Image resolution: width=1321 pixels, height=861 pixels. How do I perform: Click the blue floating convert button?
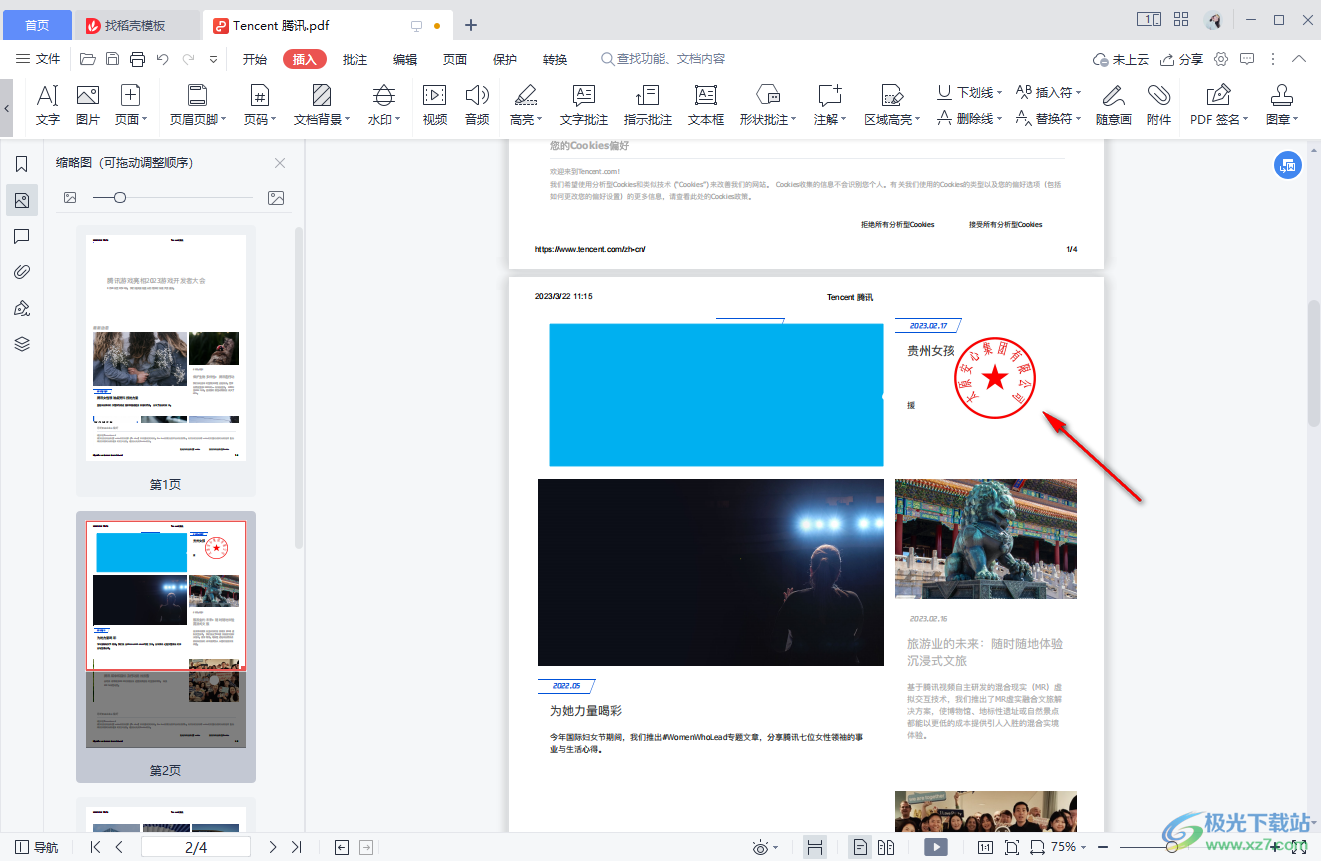click(x=1288, y=165)
